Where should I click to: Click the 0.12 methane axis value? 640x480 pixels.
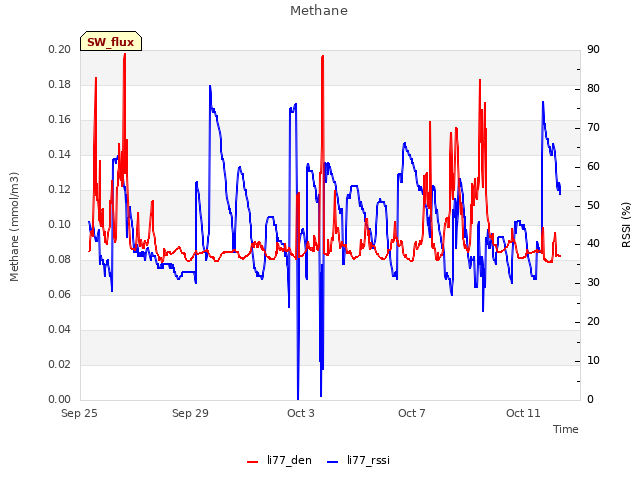(60, 189)
